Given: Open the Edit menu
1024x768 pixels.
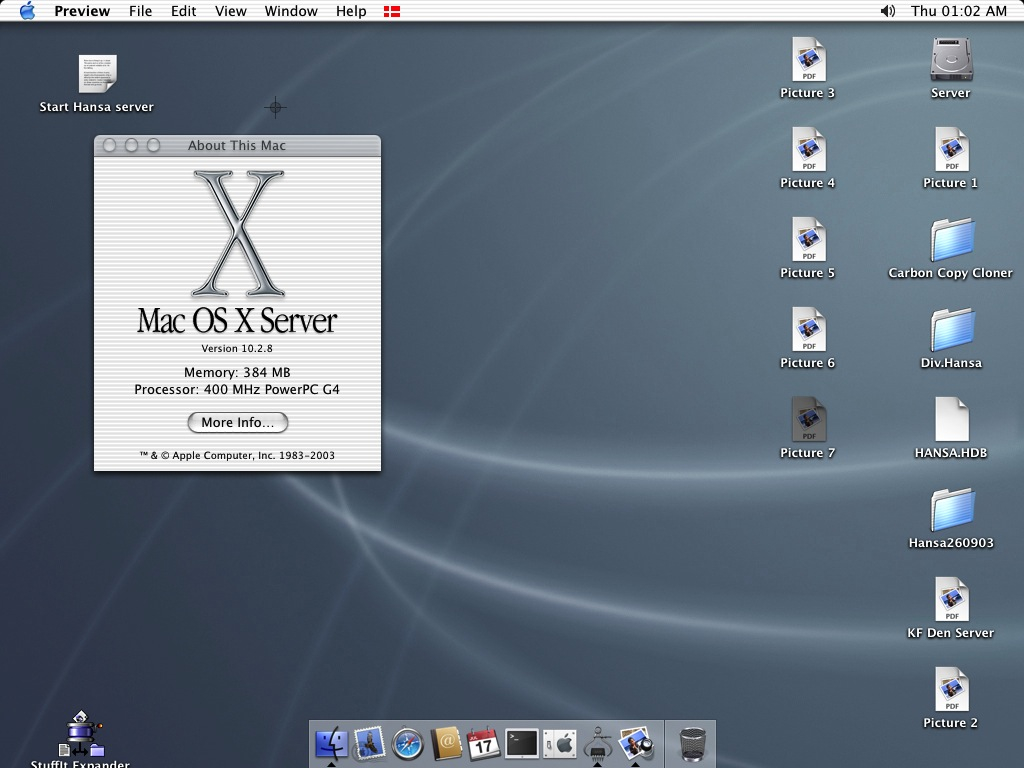Looking at the screenshot, I should tap(184, 11).
